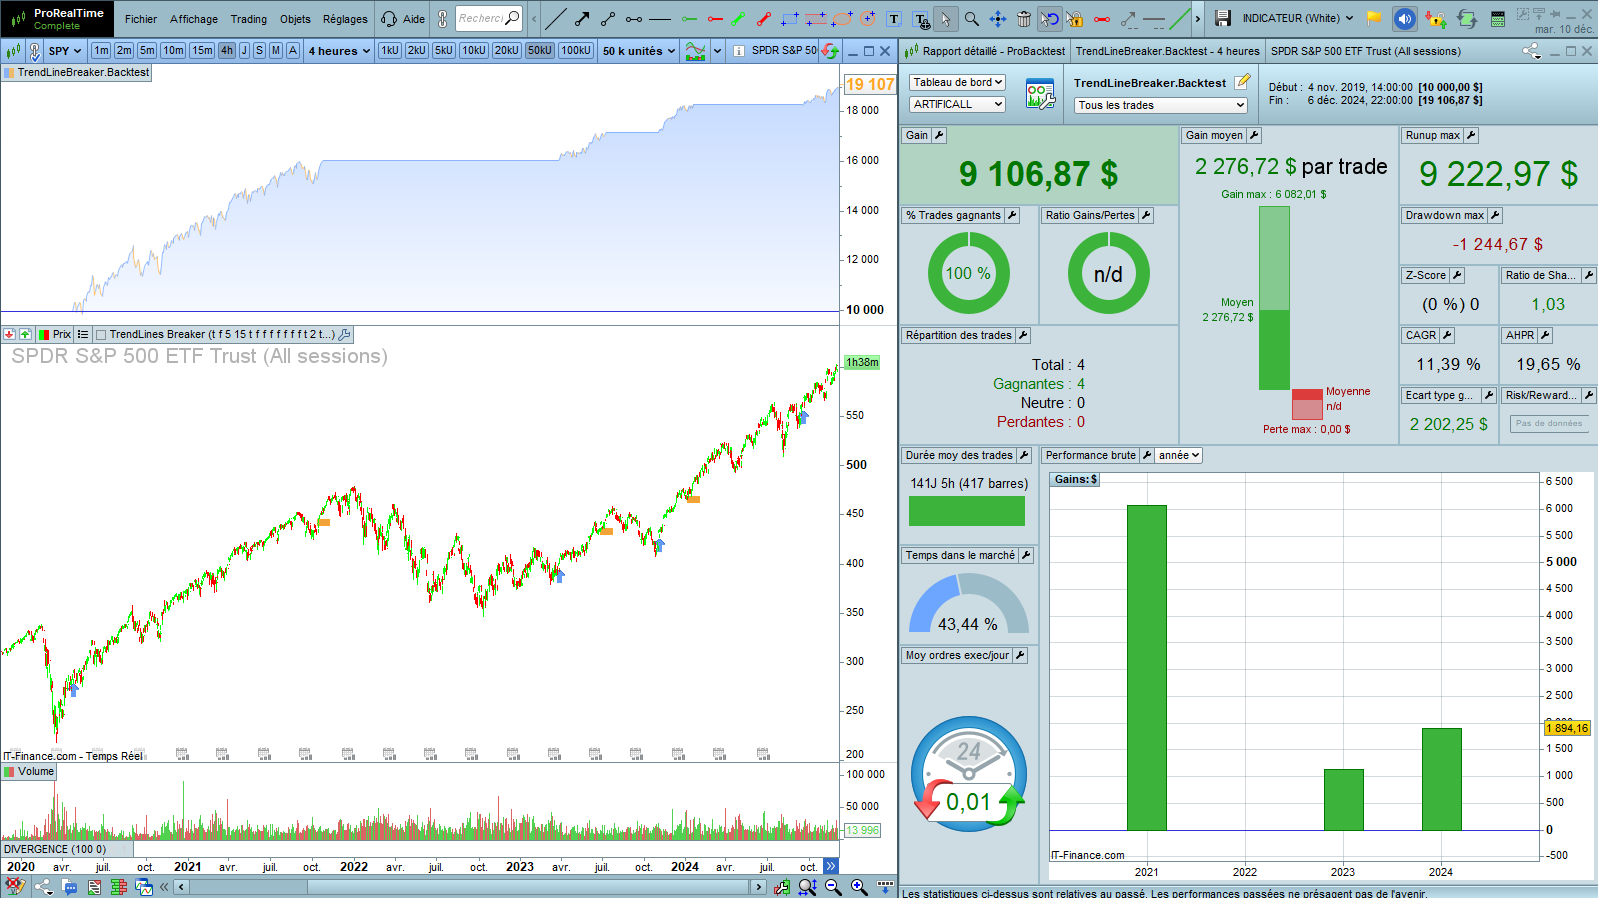Click the green 2024 gains bar
The image size is (1598, 898).
coord(1442,779)
